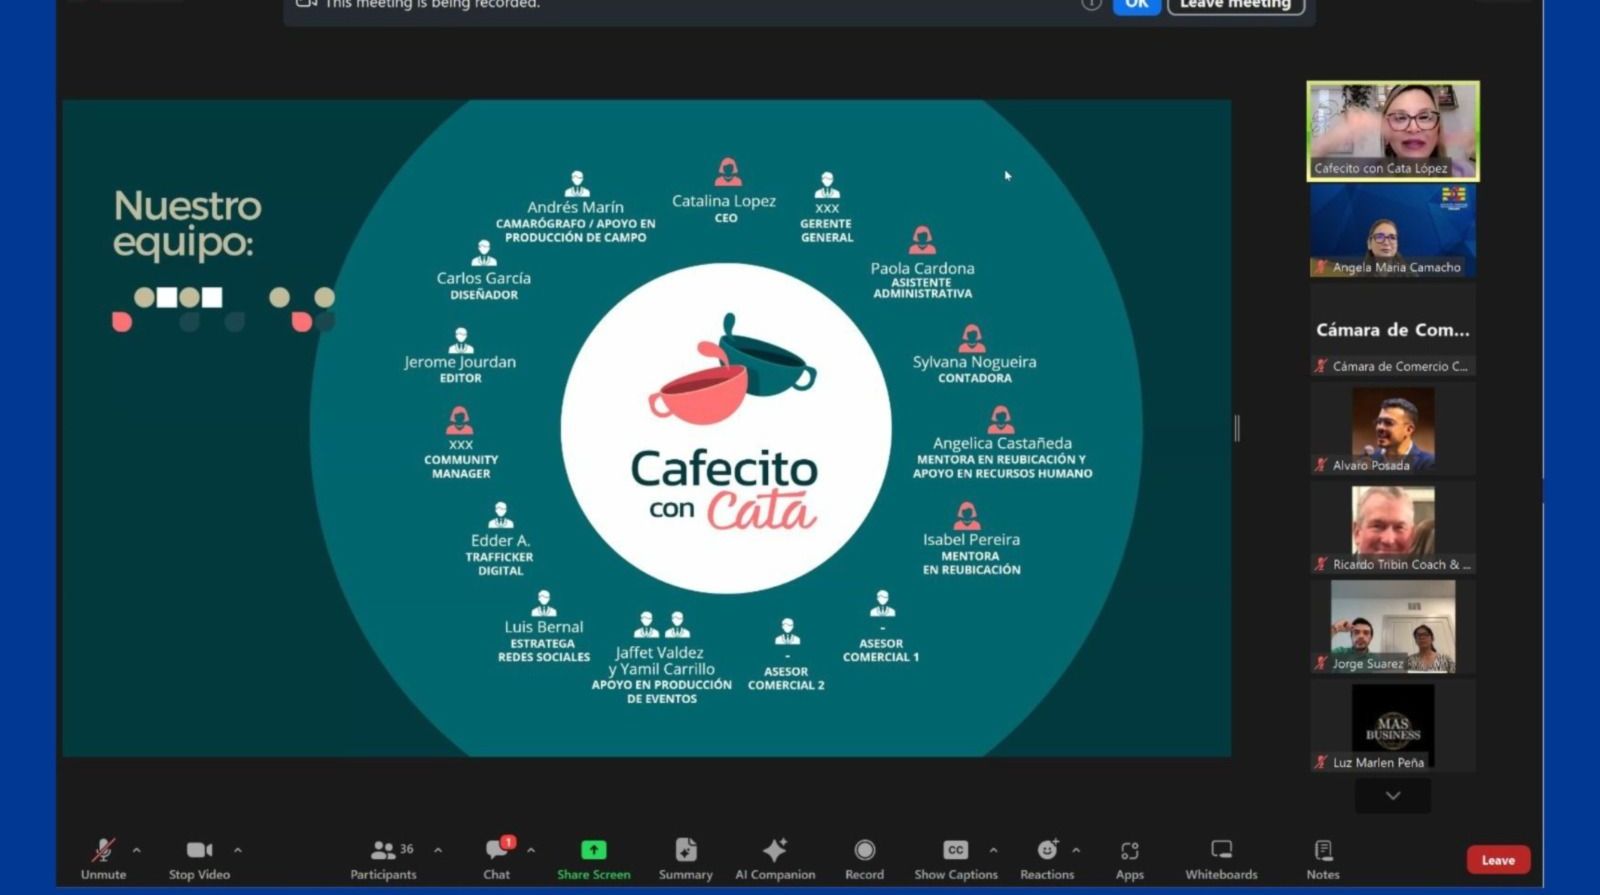
Task: Select Alvaro Posada's video tile
Action: coord(1393,429)
